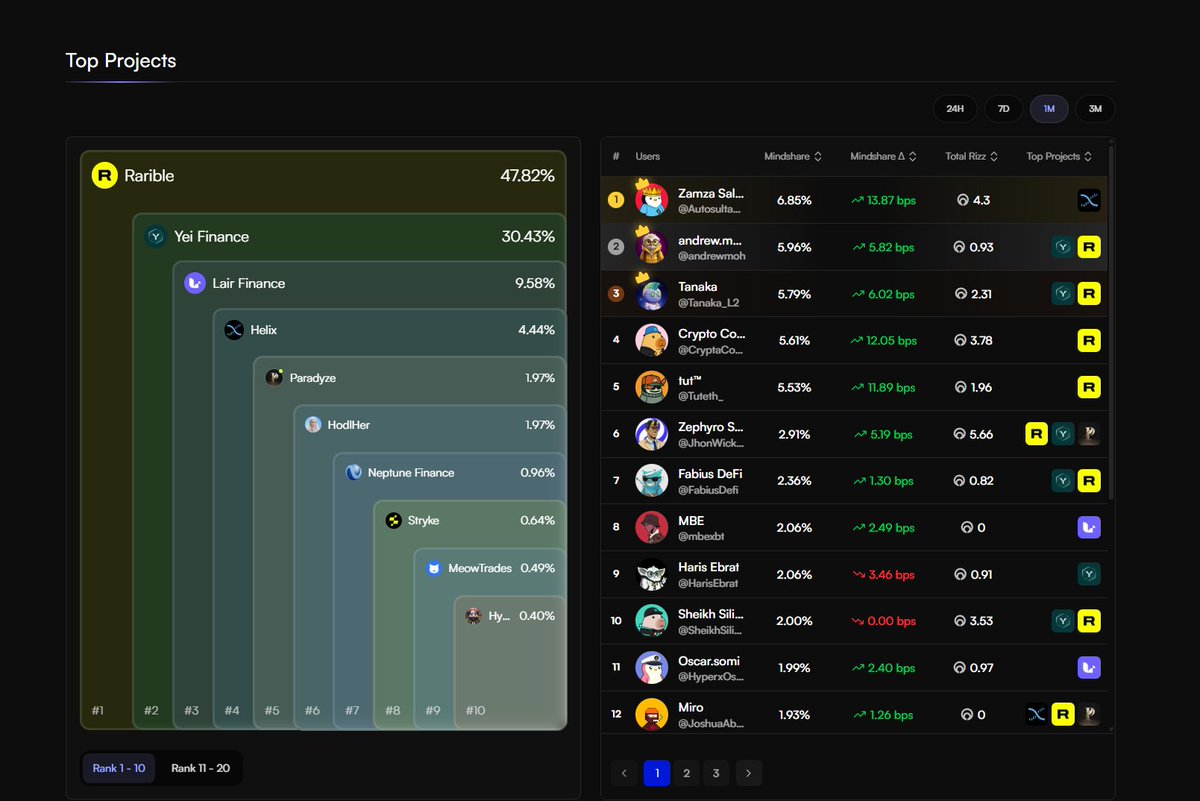Click the next page arrow
The height and width of the screenshot is (801, 1200).
tap(748, 773)
